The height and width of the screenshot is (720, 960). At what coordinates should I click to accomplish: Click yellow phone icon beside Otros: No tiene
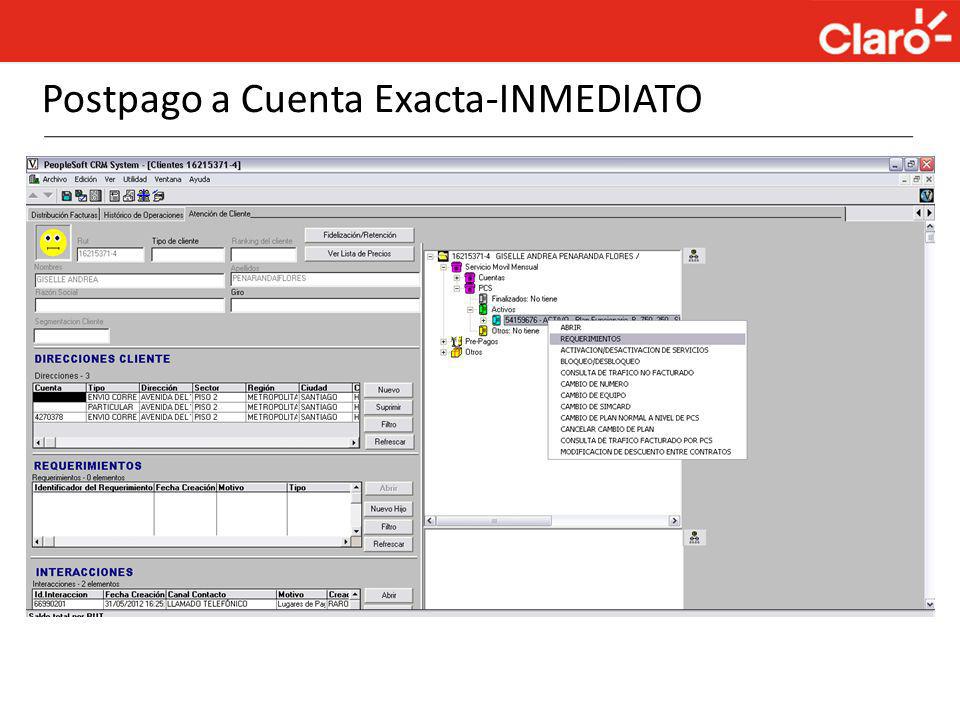[x=483, y=331]
